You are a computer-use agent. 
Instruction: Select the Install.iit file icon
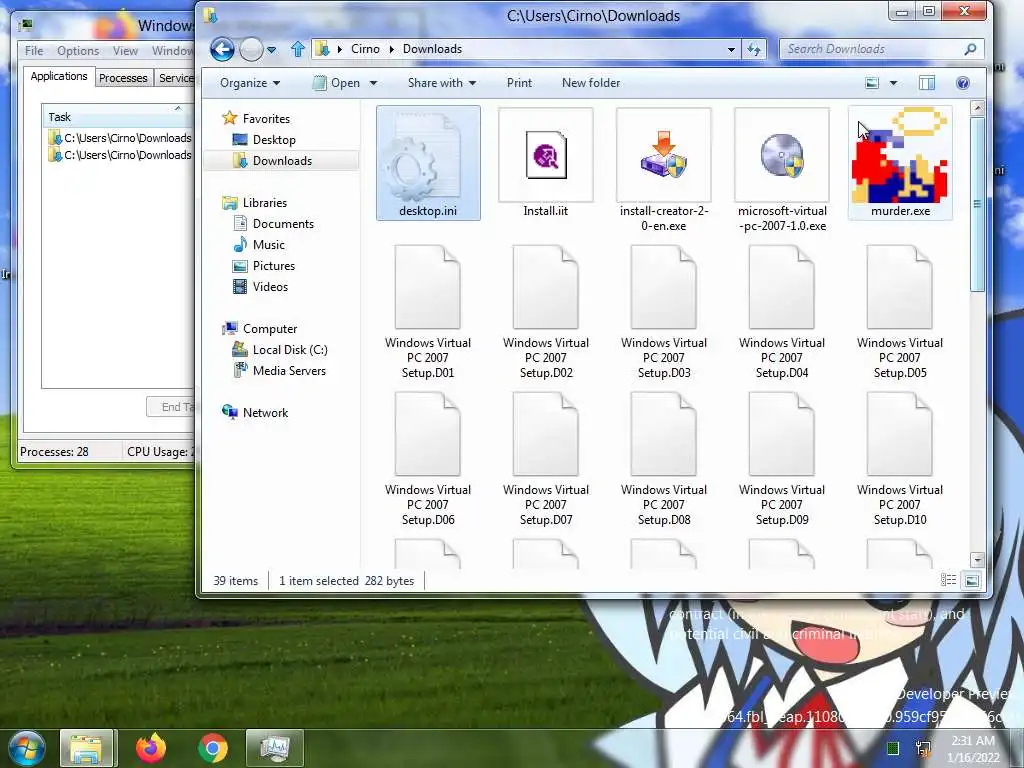[545, 163]
